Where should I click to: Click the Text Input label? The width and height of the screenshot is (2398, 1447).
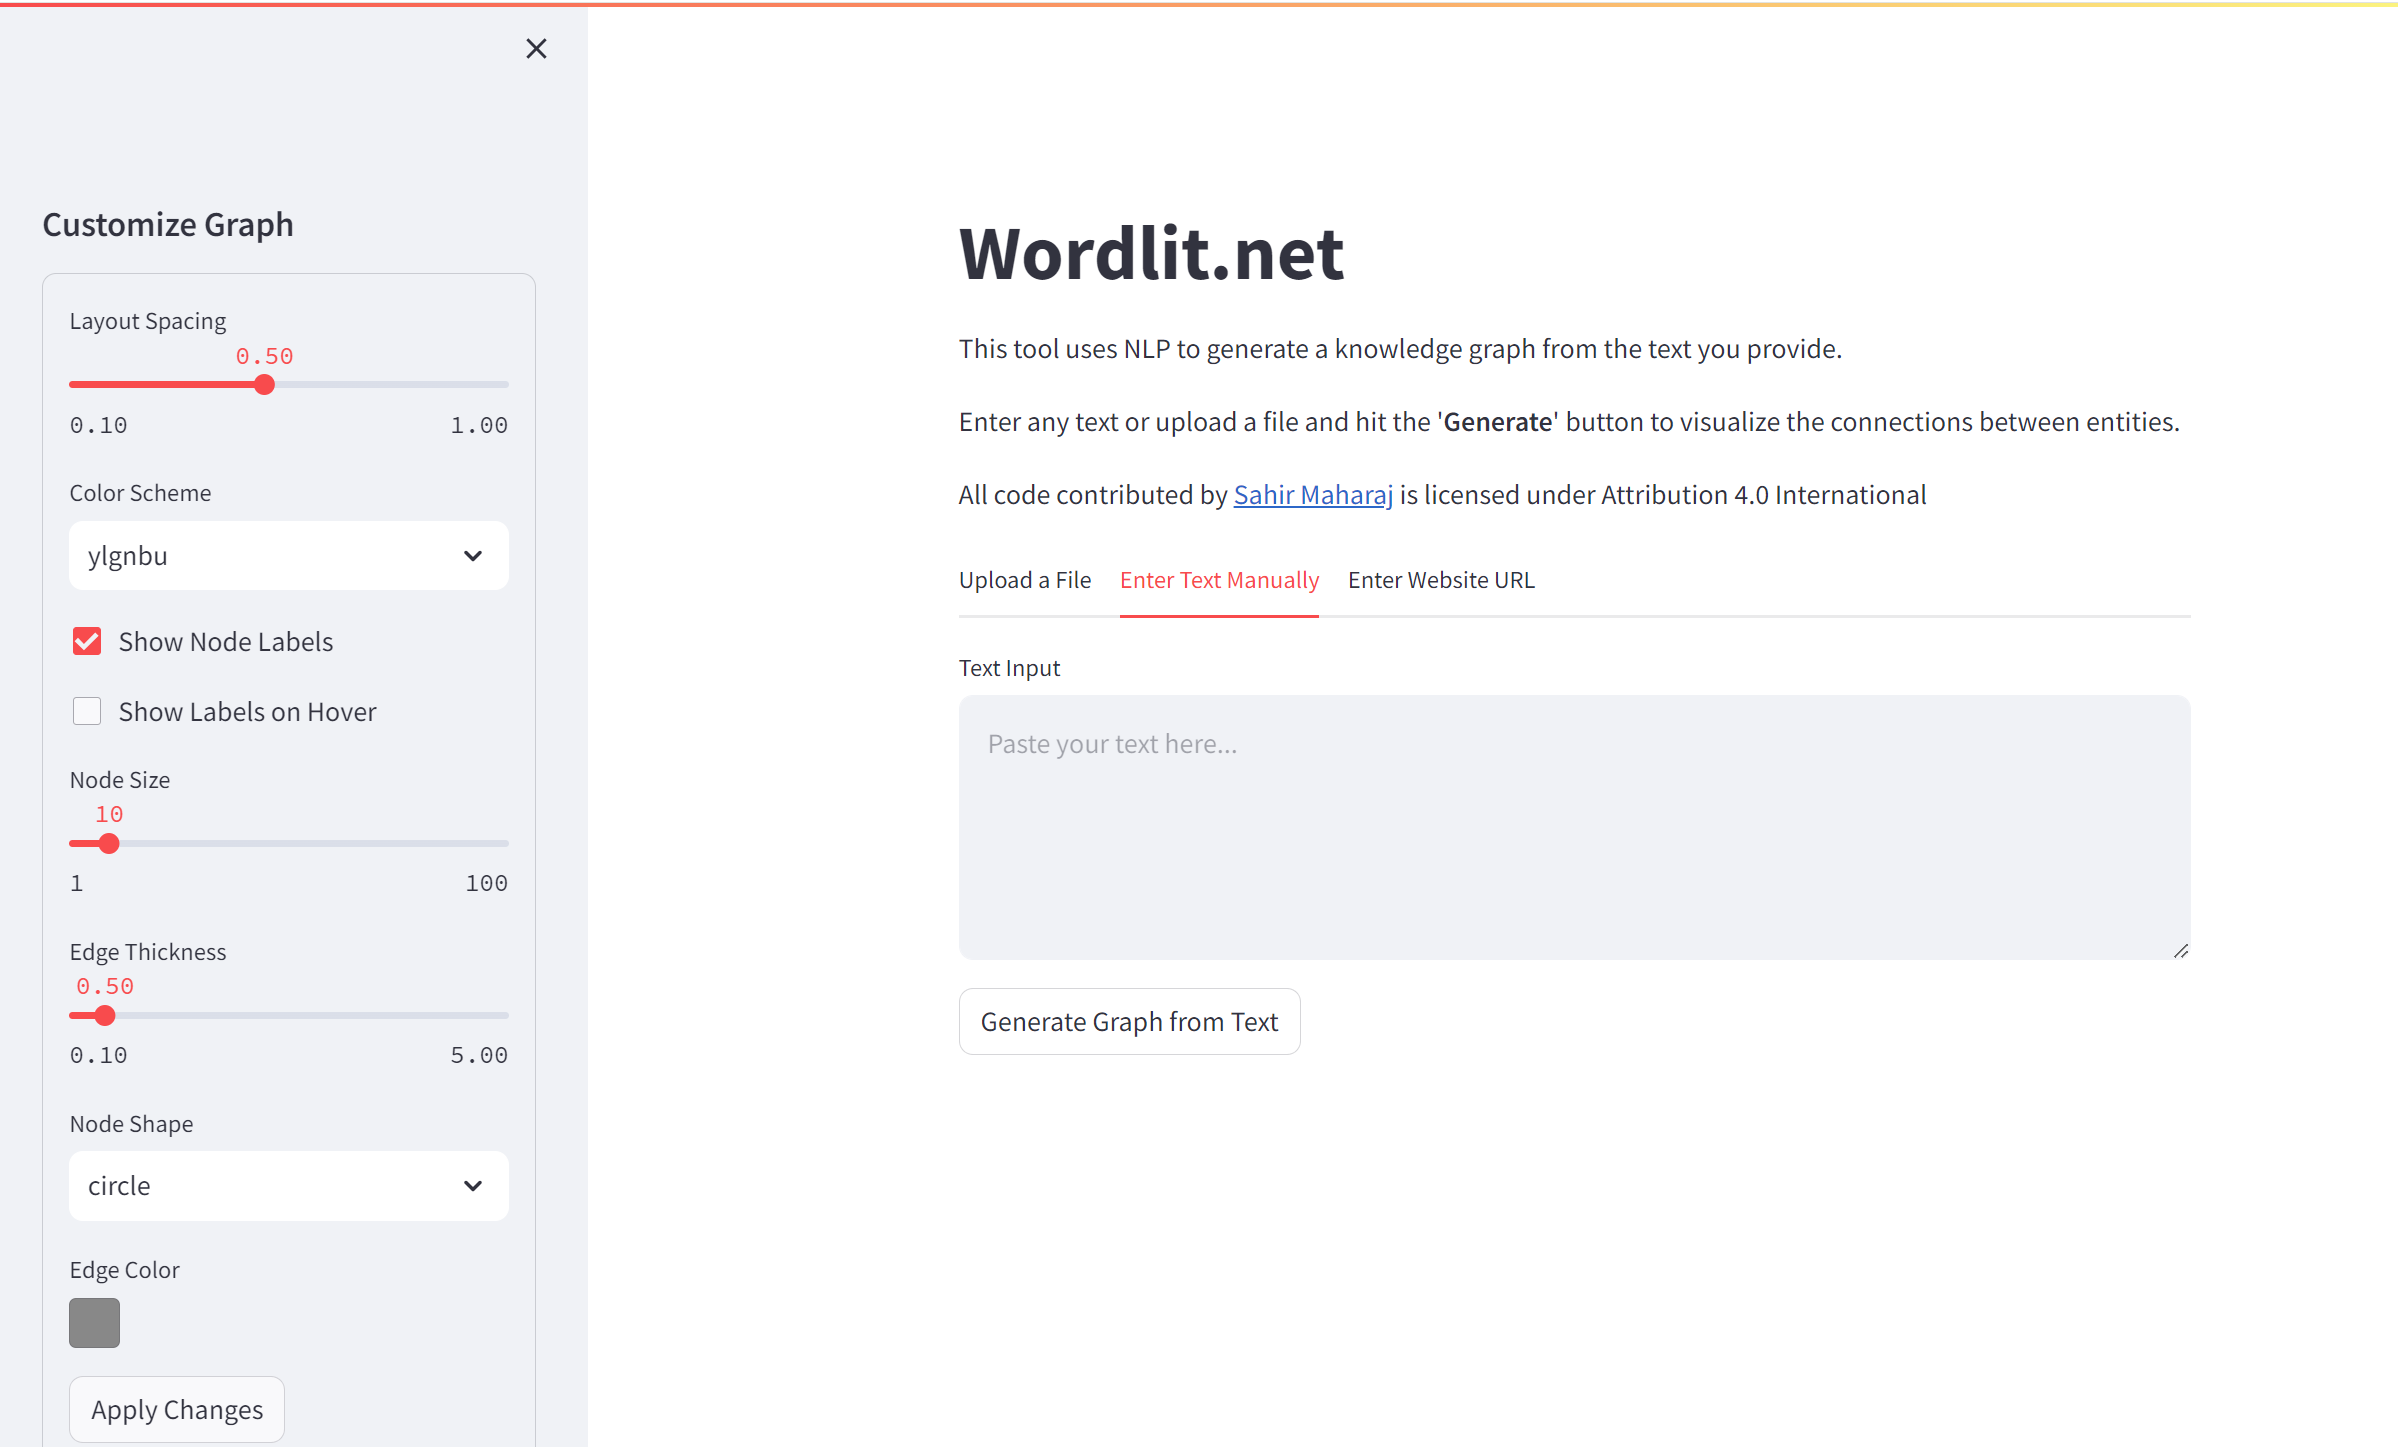click(x=1008, y=667)
